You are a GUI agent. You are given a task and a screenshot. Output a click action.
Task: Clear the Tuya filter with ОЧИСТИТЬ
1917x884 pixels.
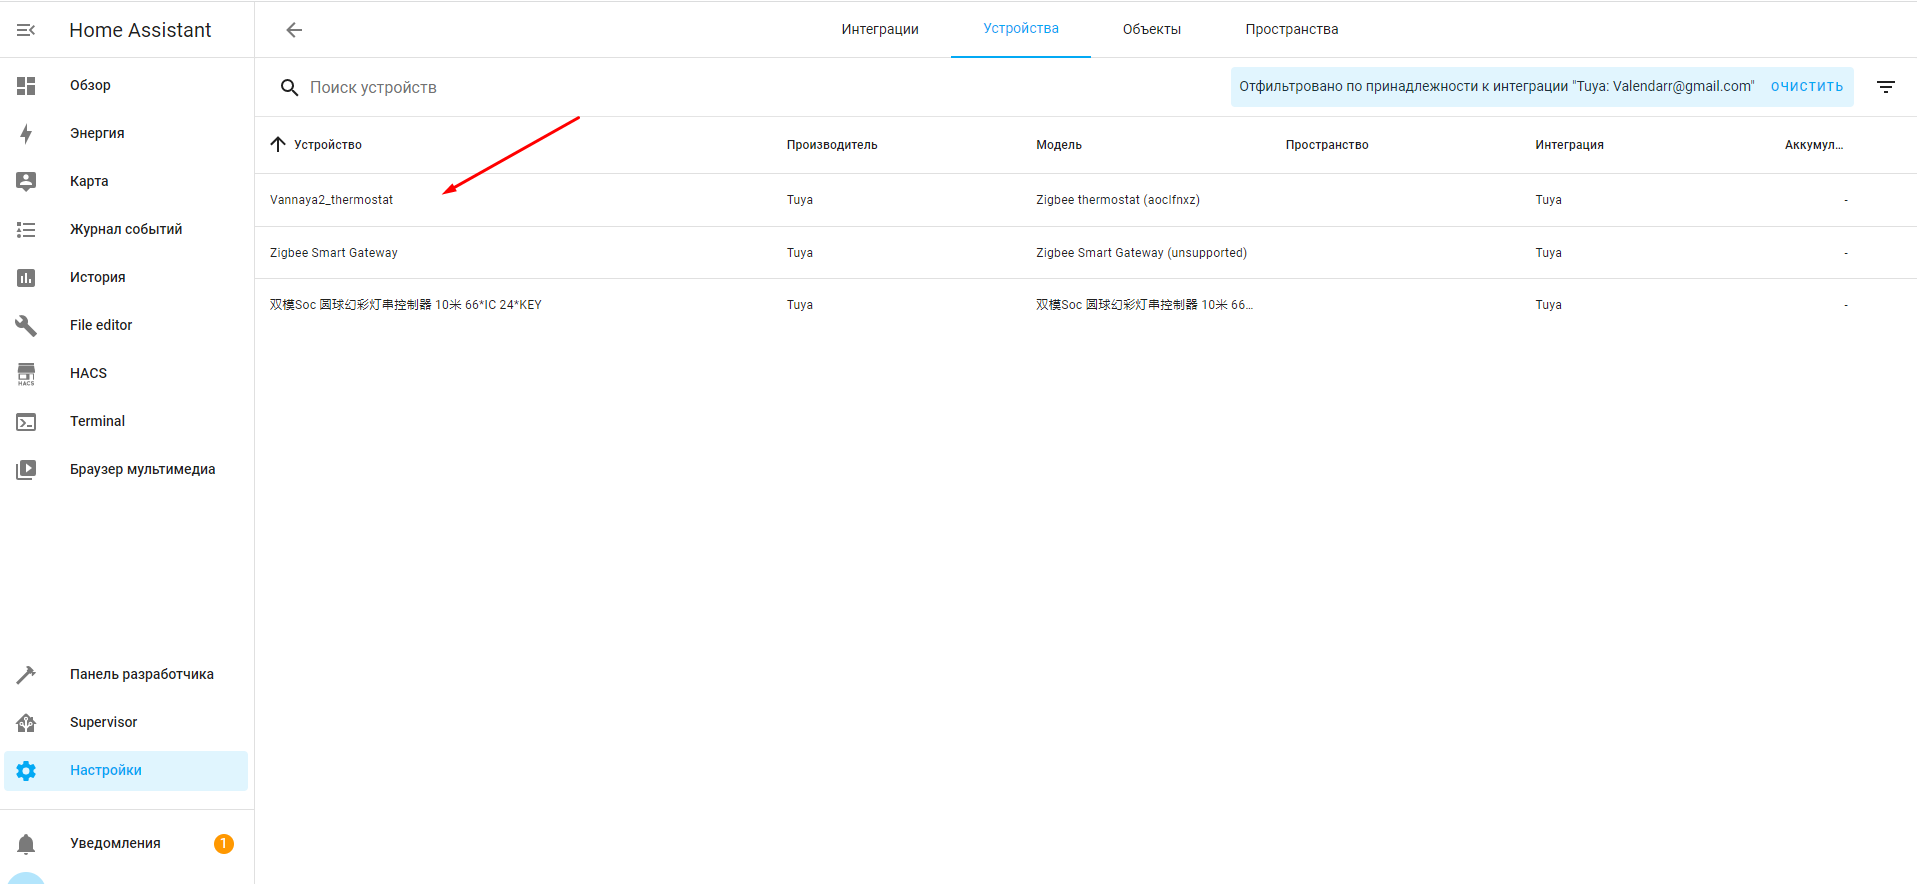[1806, 87]
